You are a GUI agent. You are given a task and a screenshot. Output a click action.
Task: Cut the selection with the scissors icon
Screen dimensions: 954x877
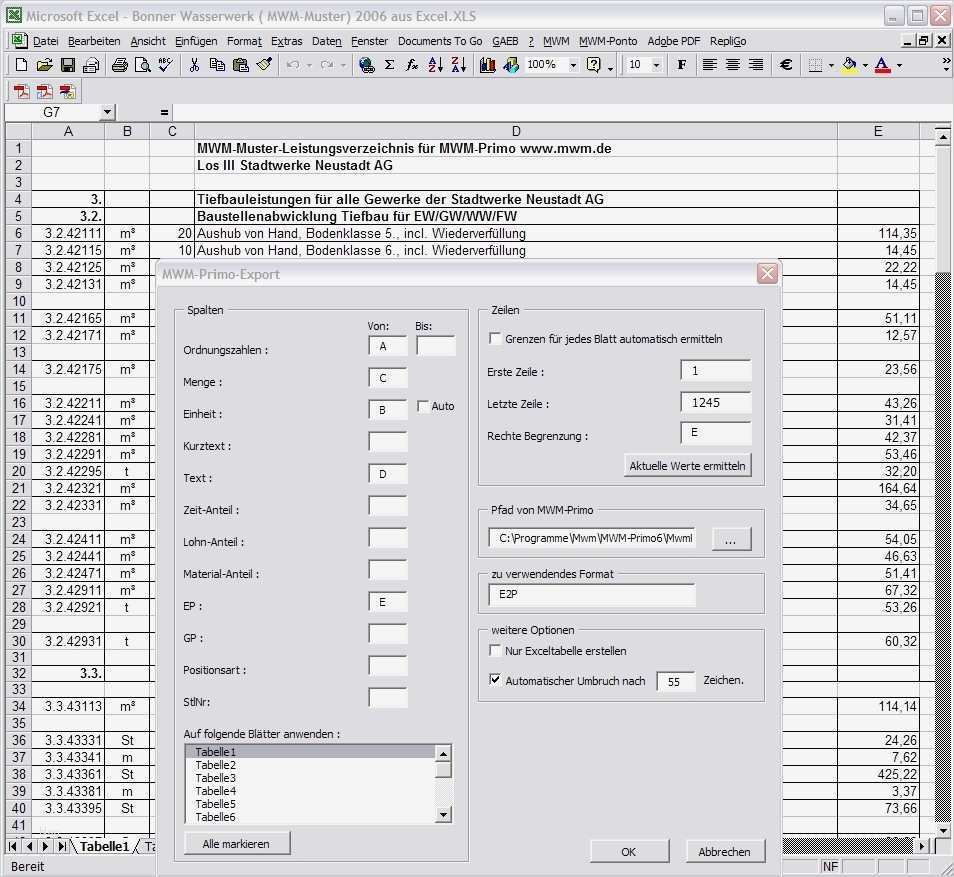(x=194, y=65)
